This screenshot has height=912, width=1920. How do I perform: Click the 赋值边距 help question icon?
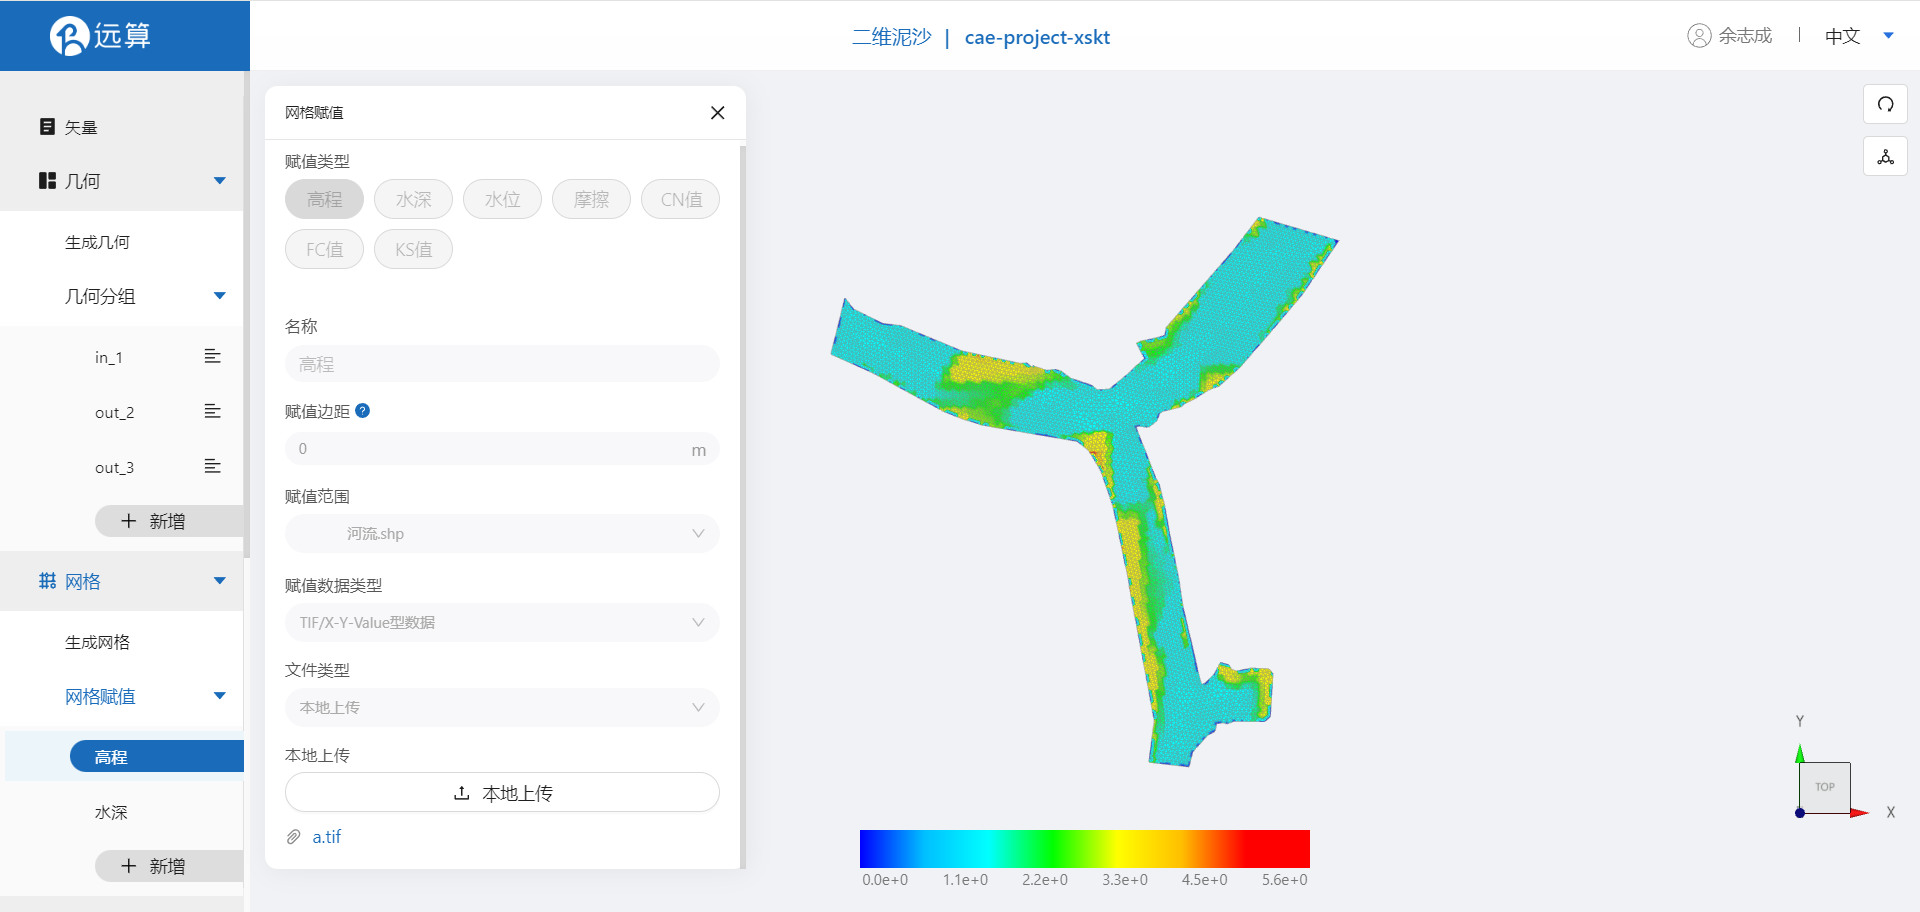[x=363, y=411]
